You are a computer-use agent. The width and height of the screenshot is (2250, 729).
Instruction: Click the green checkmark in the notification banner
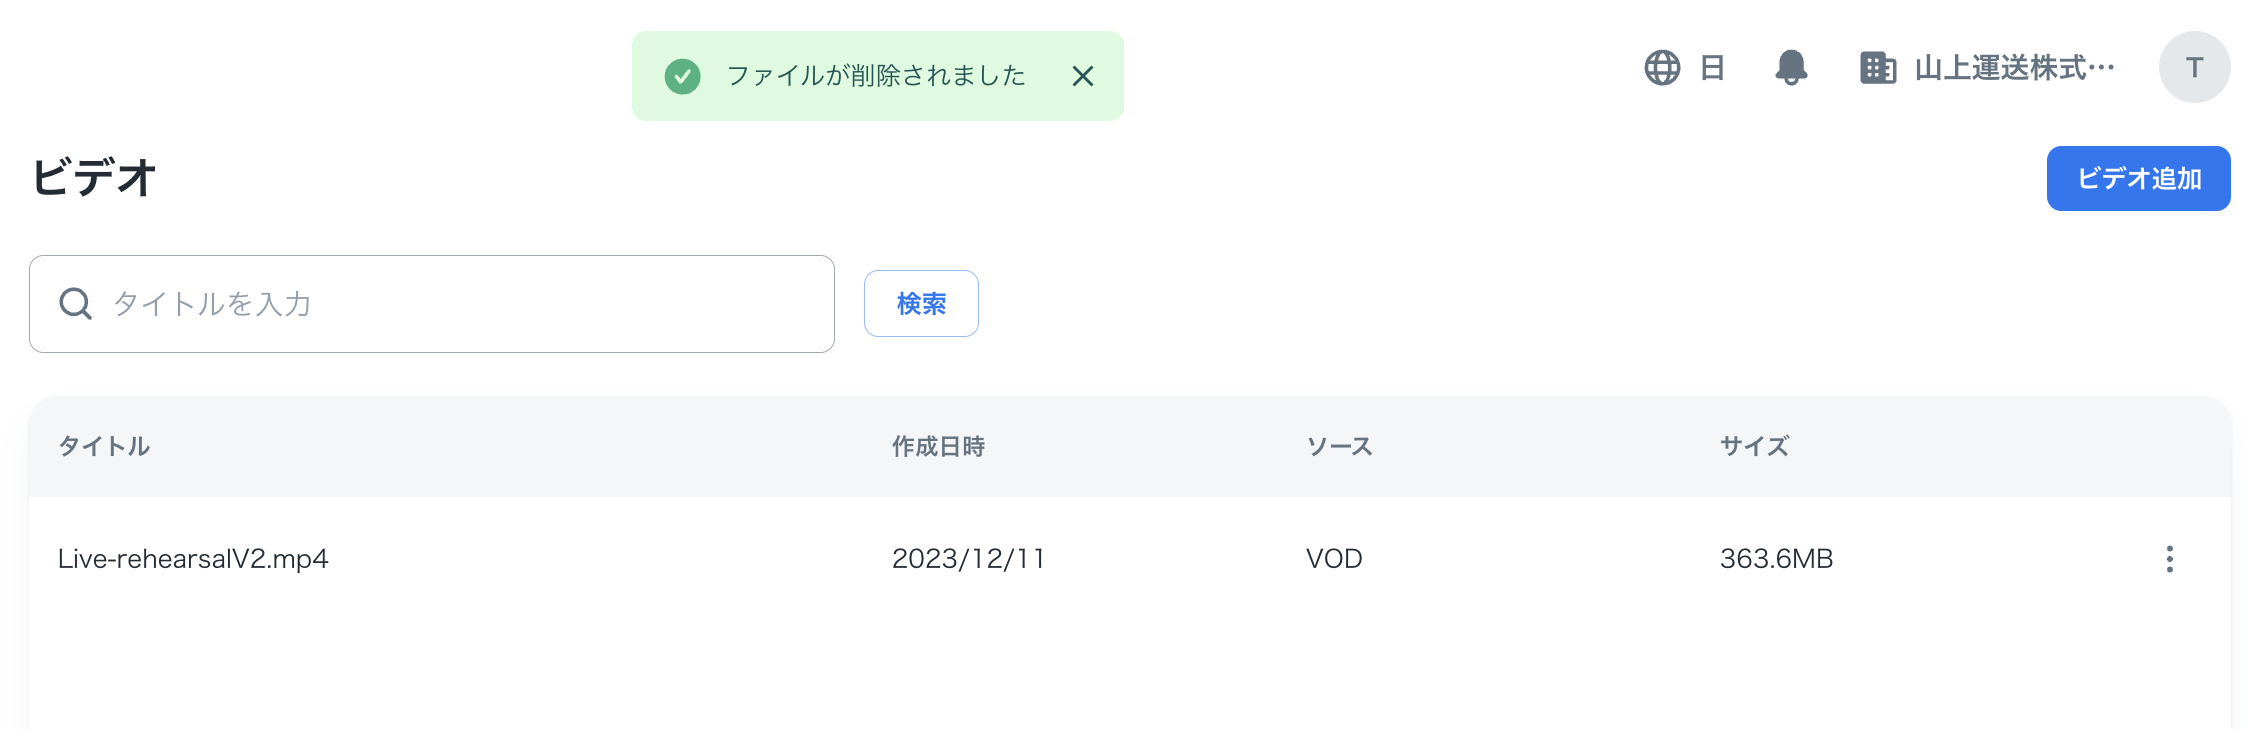(x=683, y=76)
